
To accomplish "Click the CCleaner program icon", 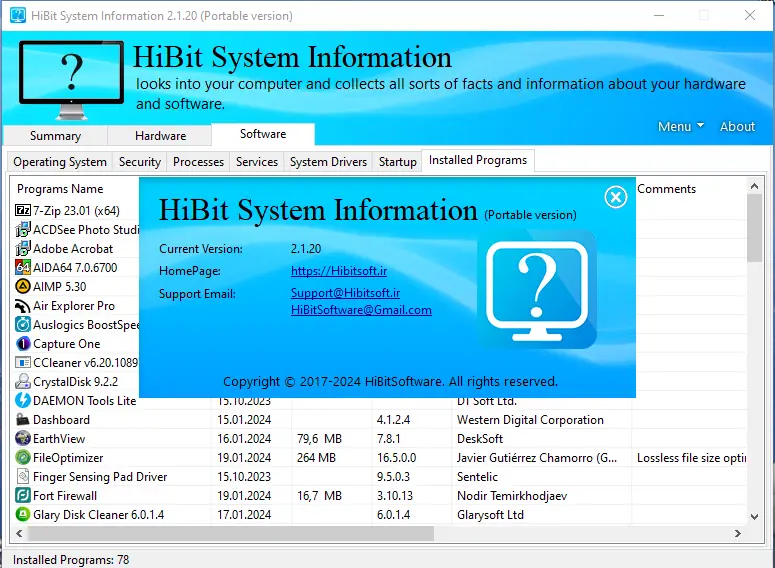I will pyautogui.click(x=23, y=363).
